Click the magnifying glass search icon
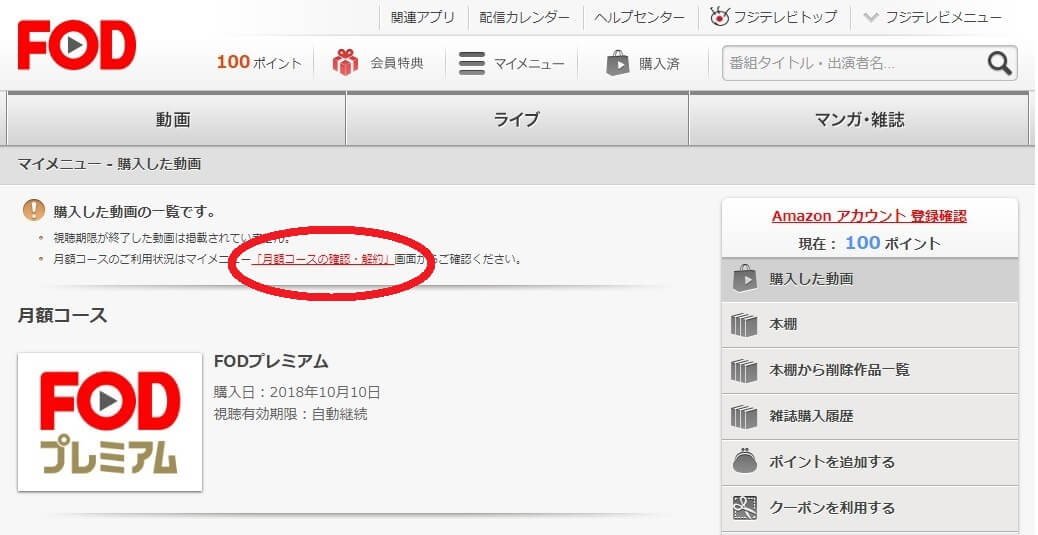 [999, 64]
